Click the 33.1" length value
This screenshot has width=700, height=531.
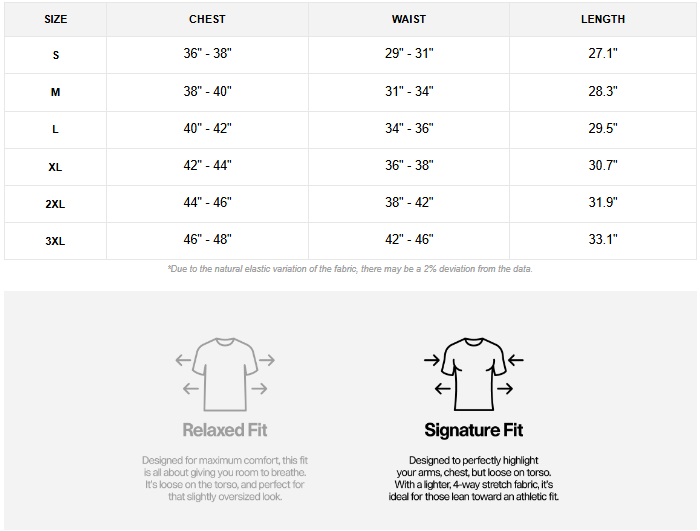coord(603,239)
